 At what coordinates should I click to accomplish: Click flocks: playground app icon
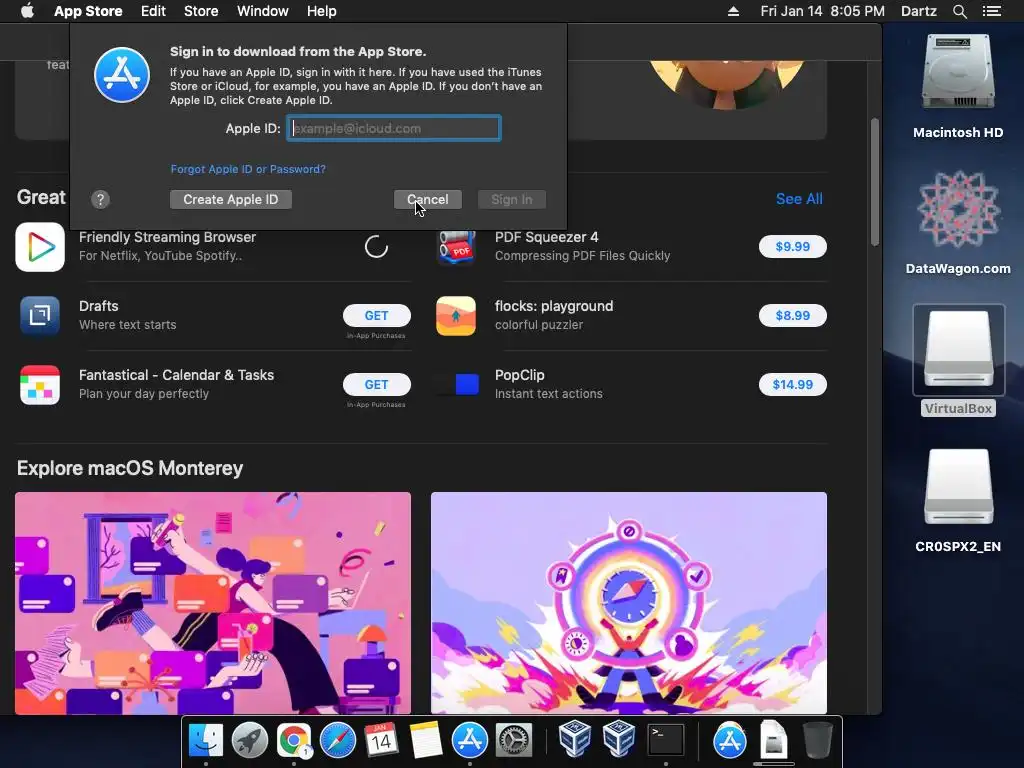tap(456, 315)
